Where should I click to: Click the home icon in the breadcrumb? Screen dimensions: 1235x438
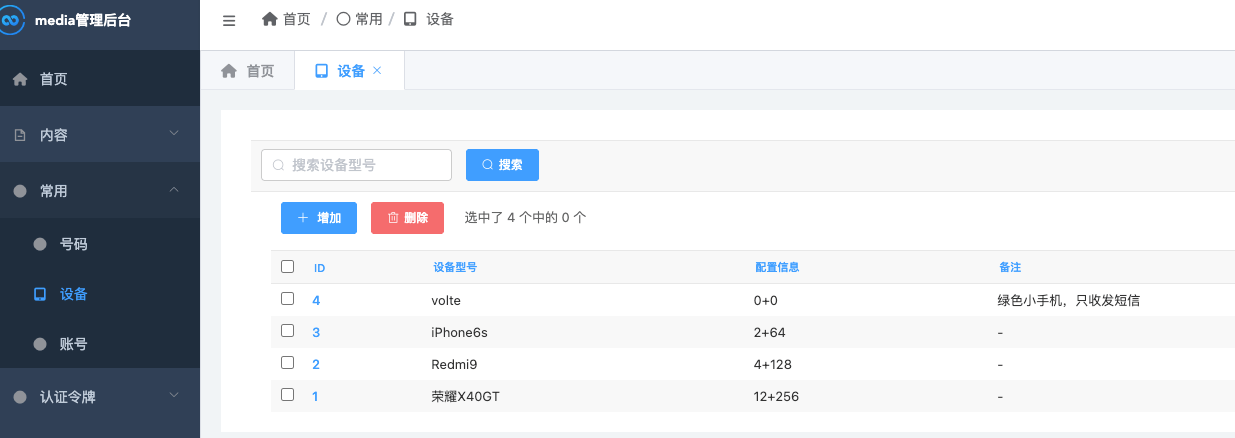point(269,19)
